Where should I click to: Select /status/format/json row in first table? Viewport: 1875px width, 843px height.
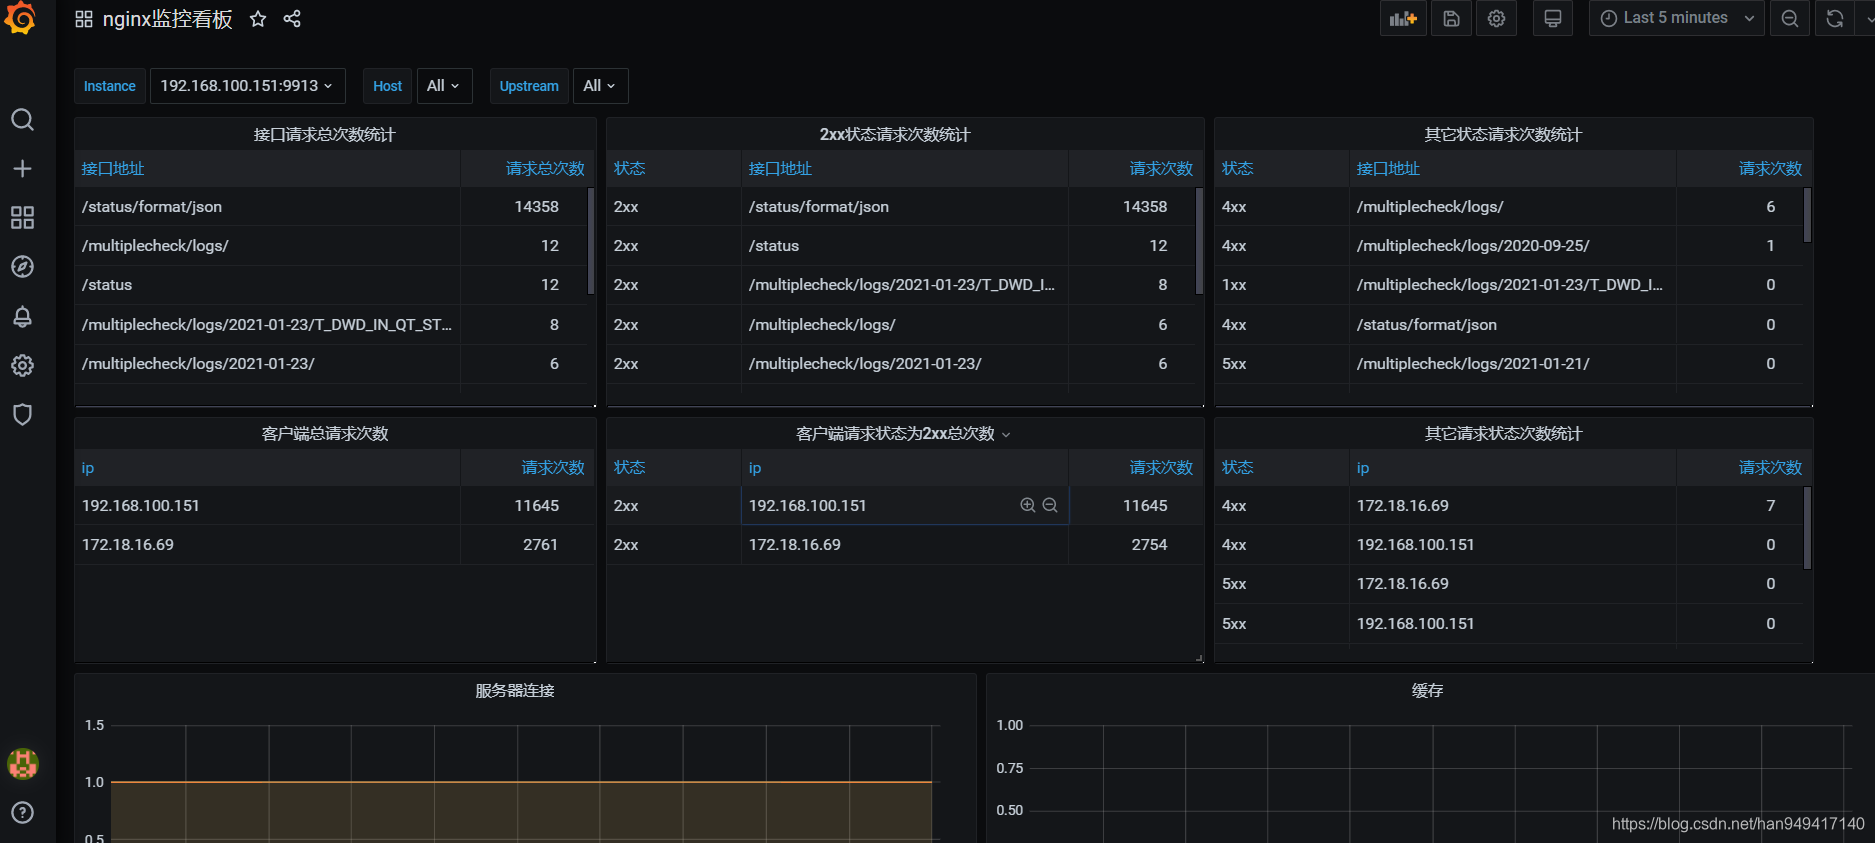tap(267, 206)
